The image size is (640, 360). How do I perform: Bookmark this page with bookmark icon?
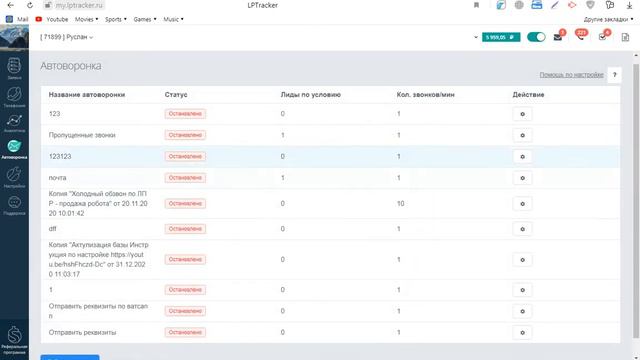(x=476, y=5)
